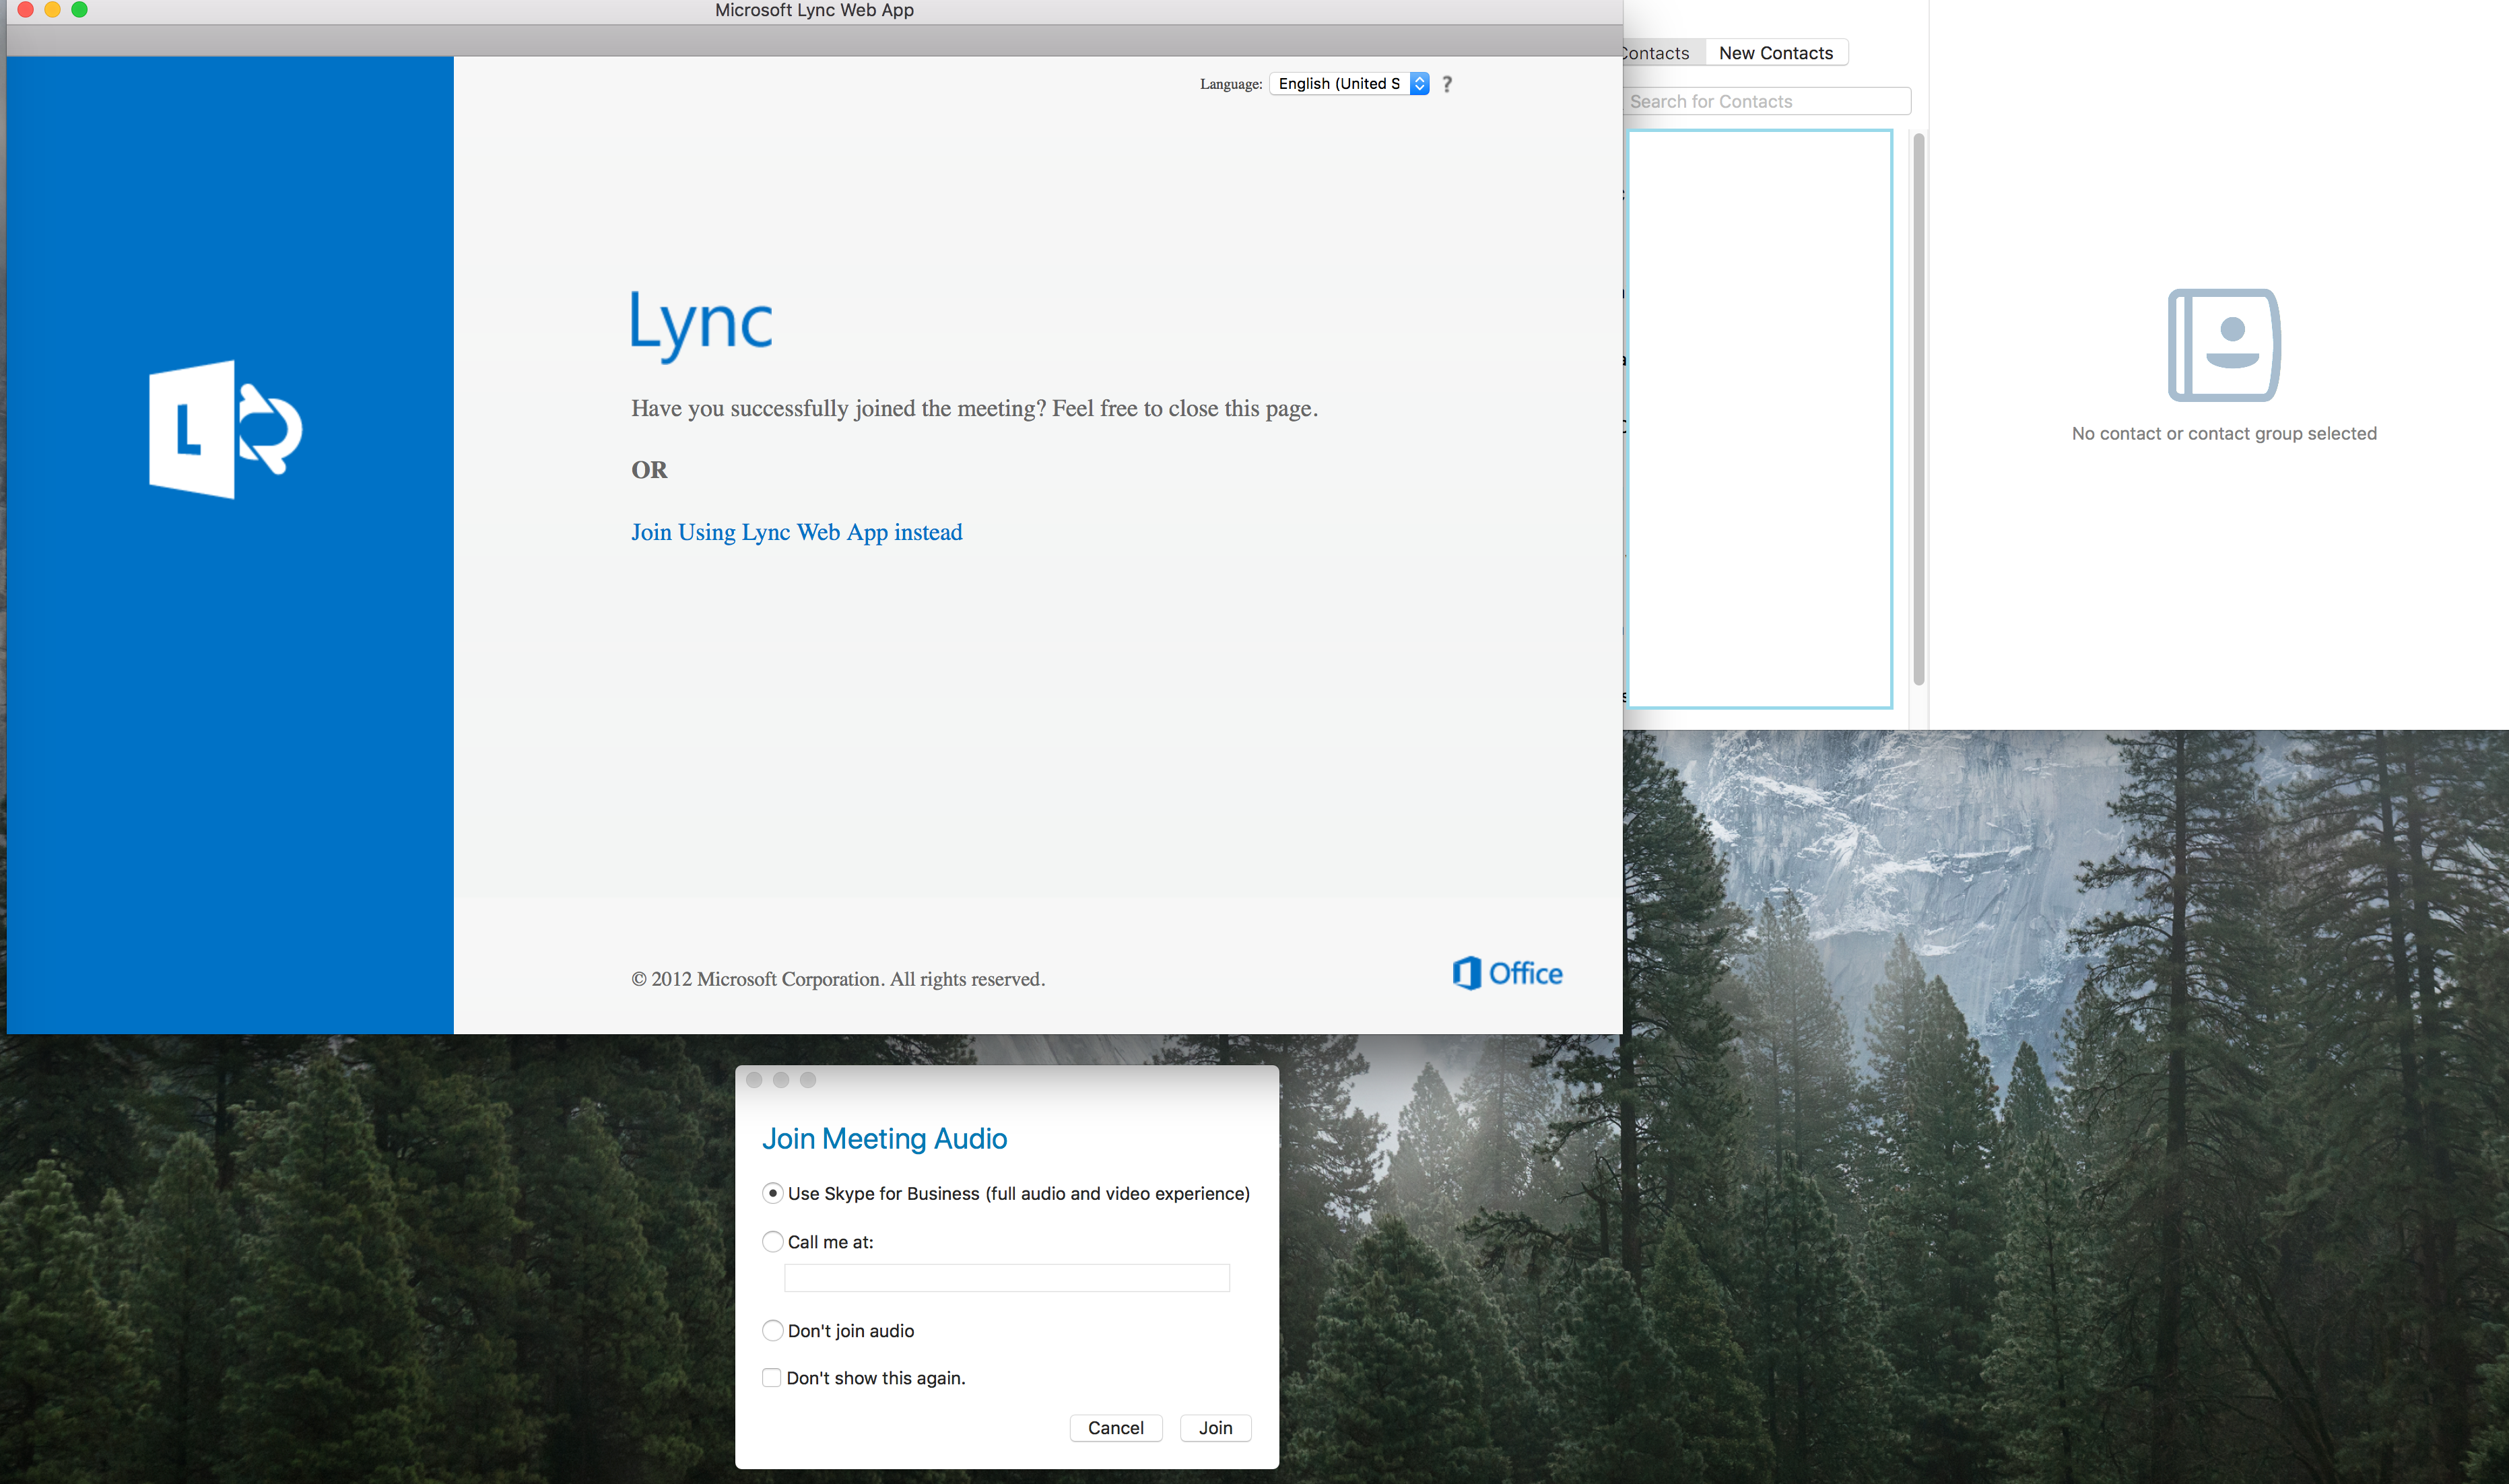Click the Join Meeting Audio heading

click(x=884, y=1139)
